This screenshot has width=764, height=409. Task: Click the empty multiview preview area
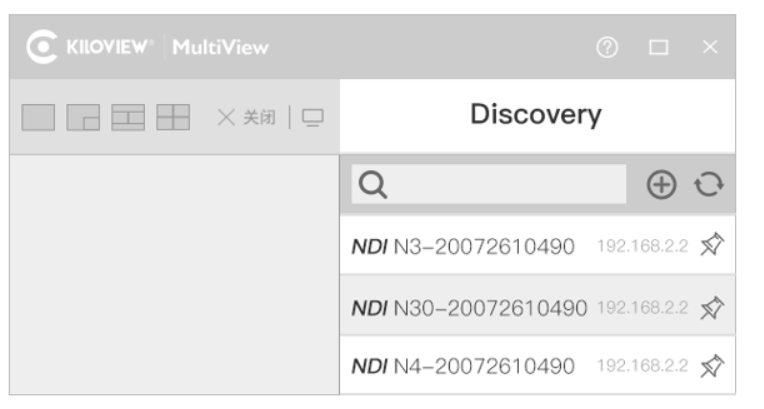coord(174,274)
